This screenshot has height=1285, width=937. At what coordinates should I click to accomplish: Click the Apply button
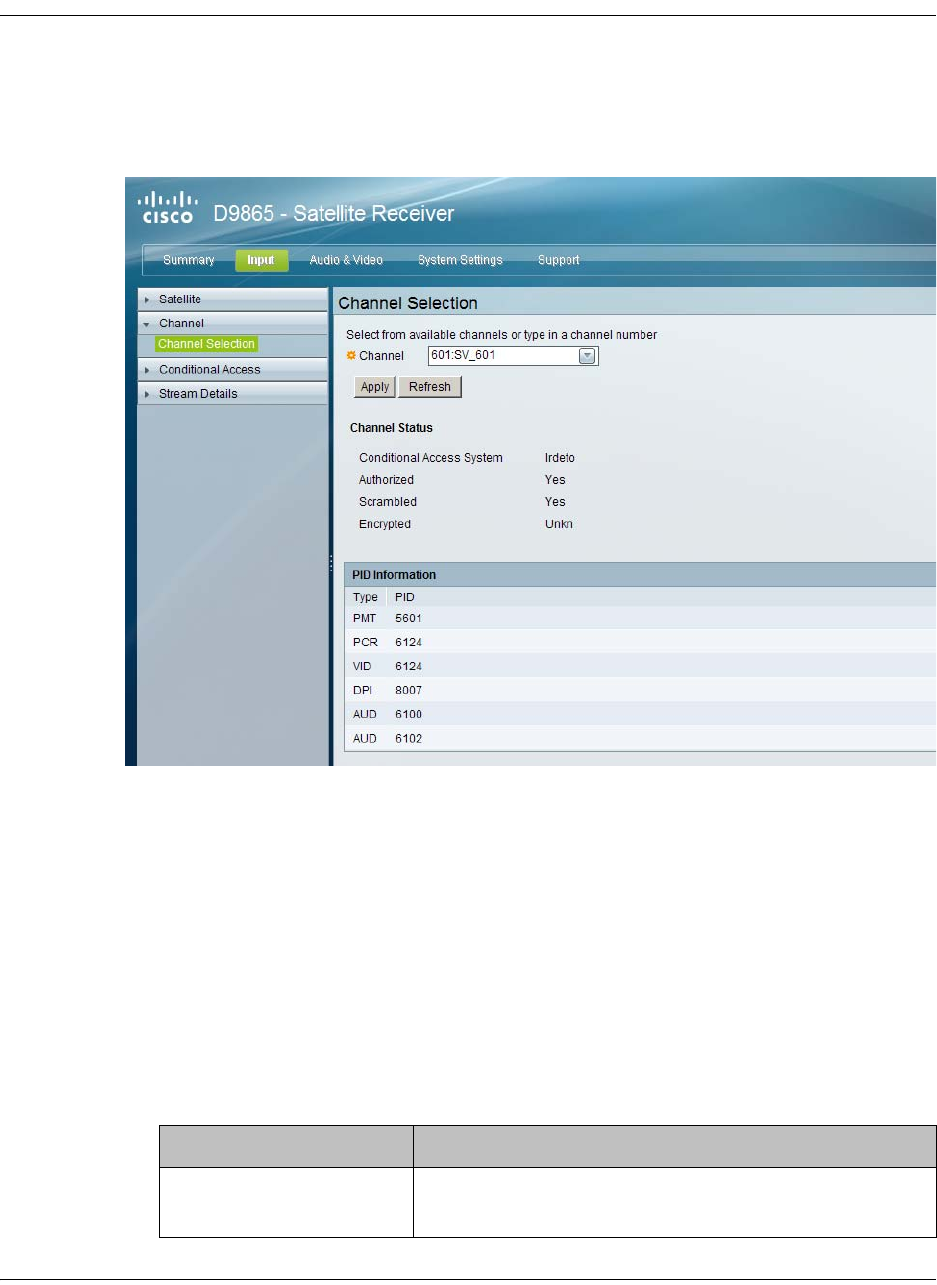click(375, 387)
